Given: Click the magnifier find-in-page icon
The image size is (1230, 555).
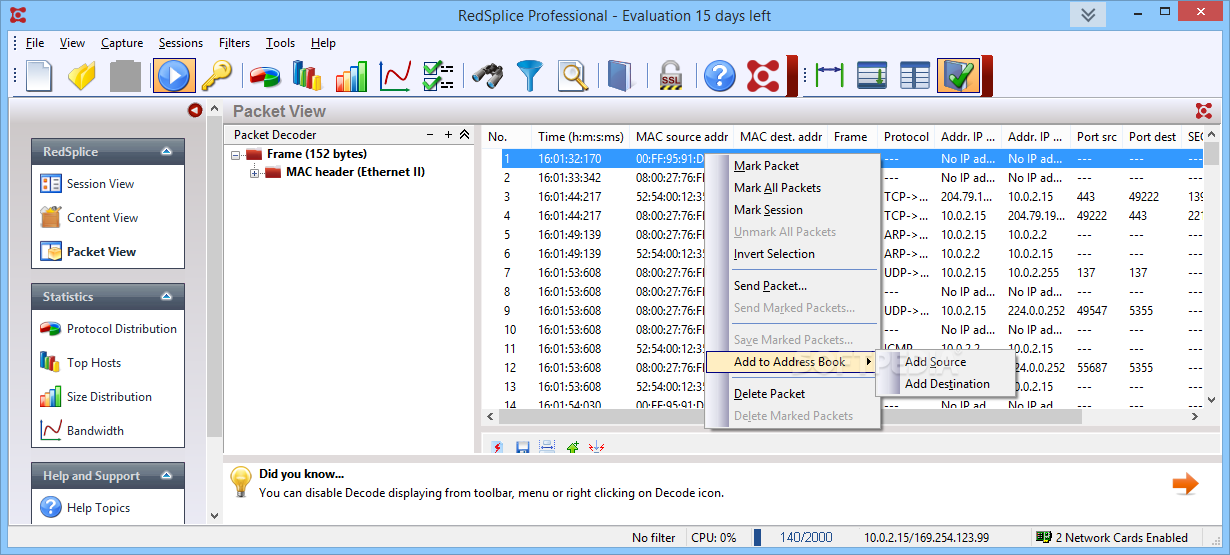Looking at the screenshot, I should pos(572,76).
